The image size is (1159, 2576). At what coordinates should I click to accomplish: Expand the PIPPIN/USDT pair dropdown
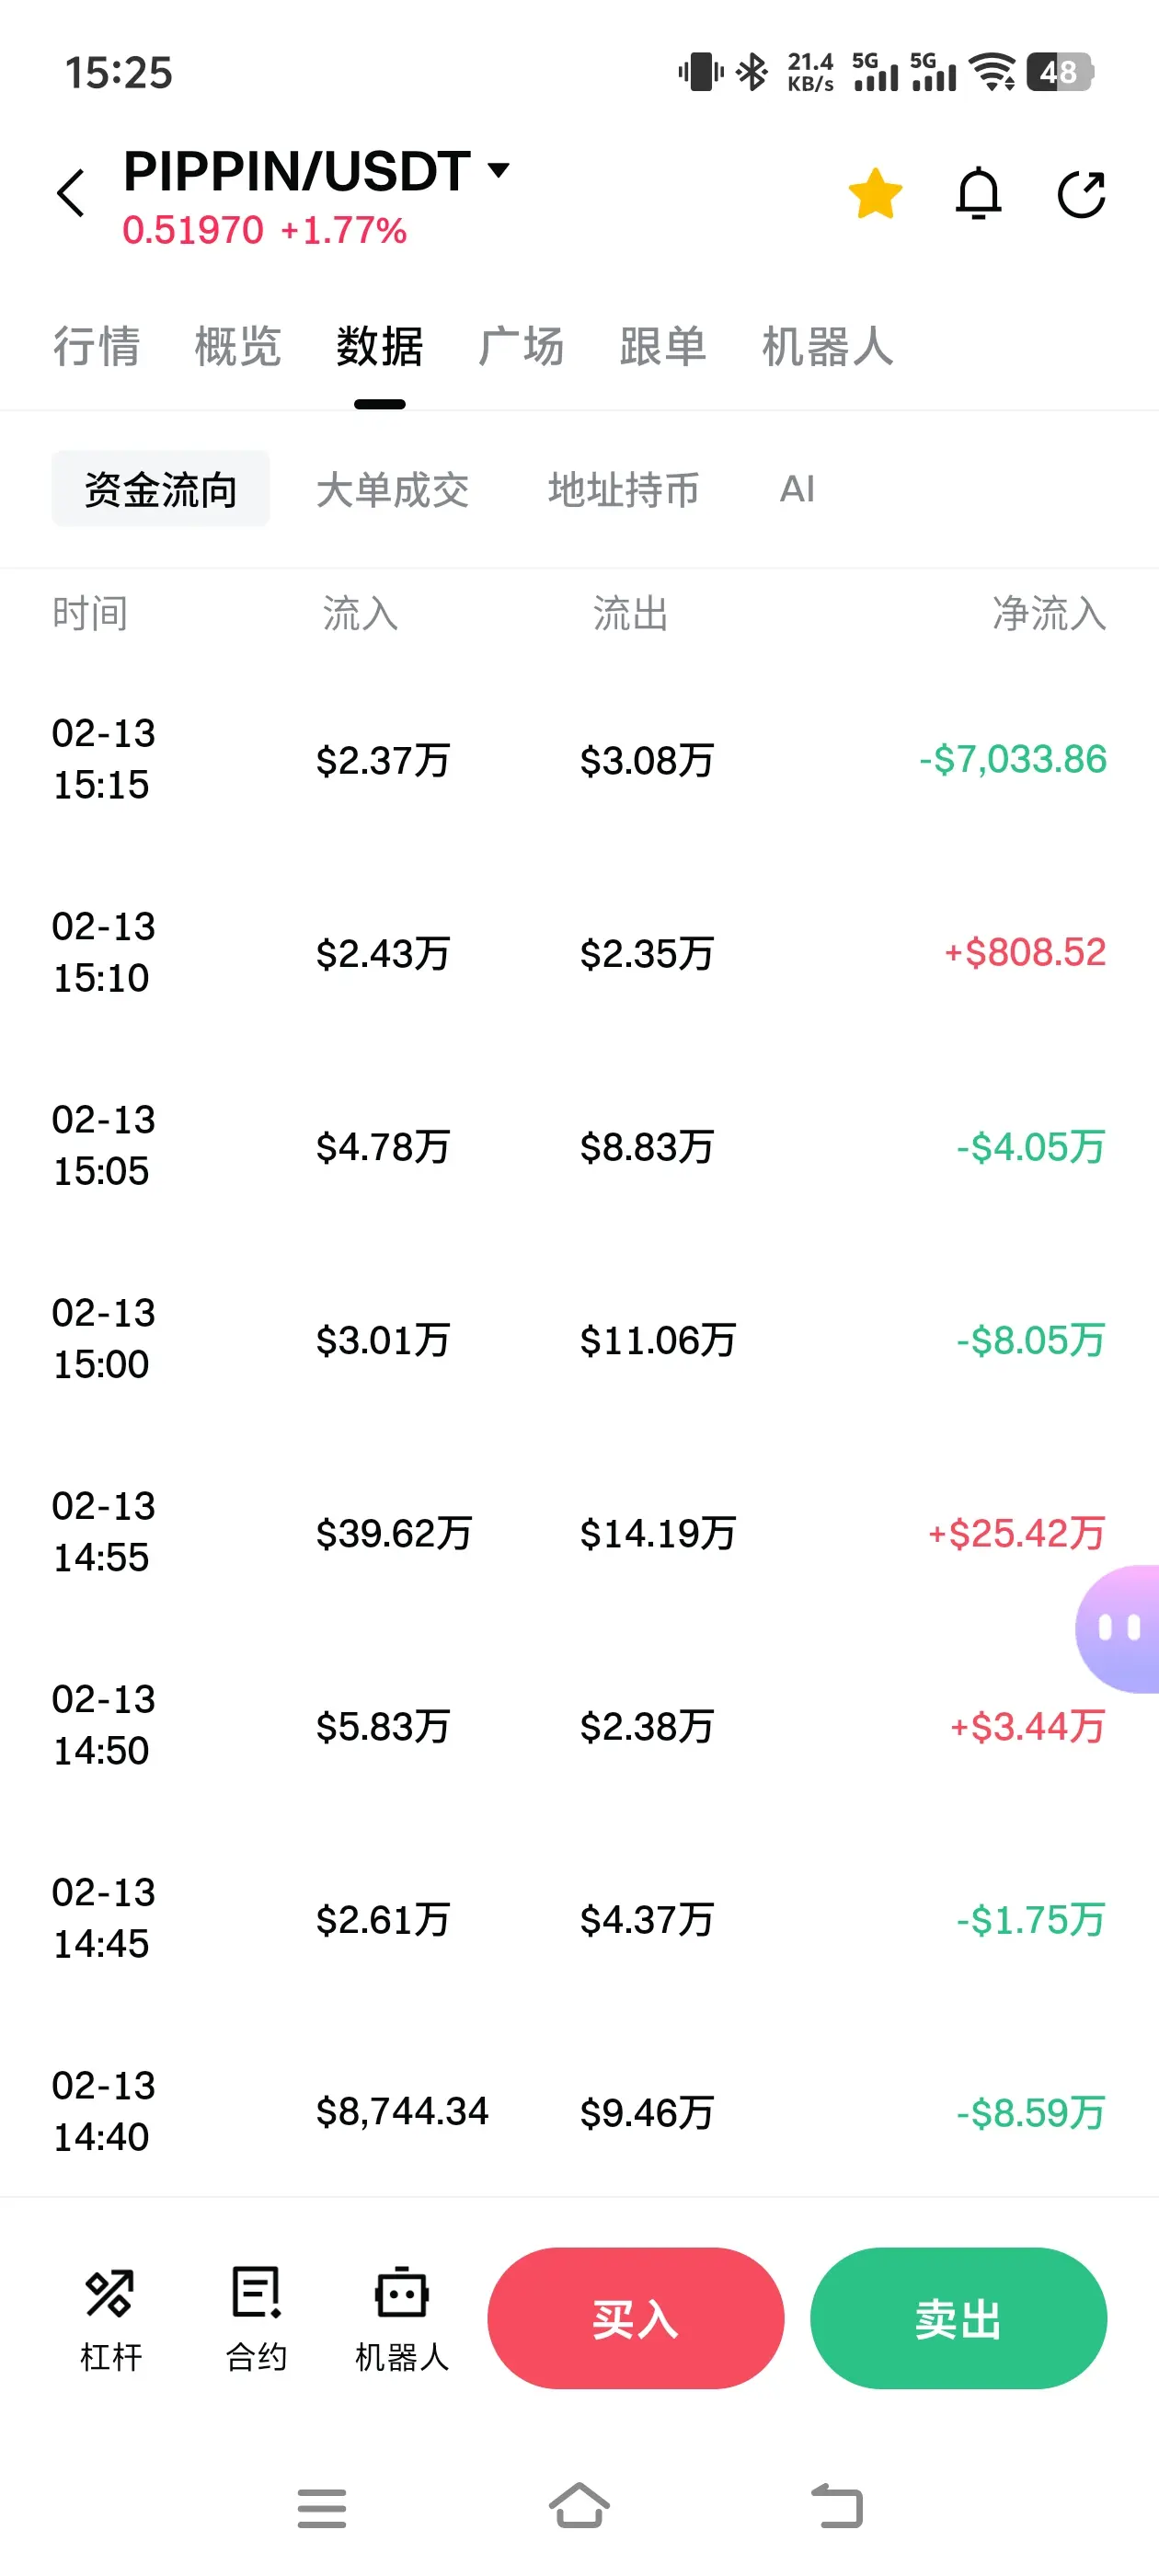498,170
